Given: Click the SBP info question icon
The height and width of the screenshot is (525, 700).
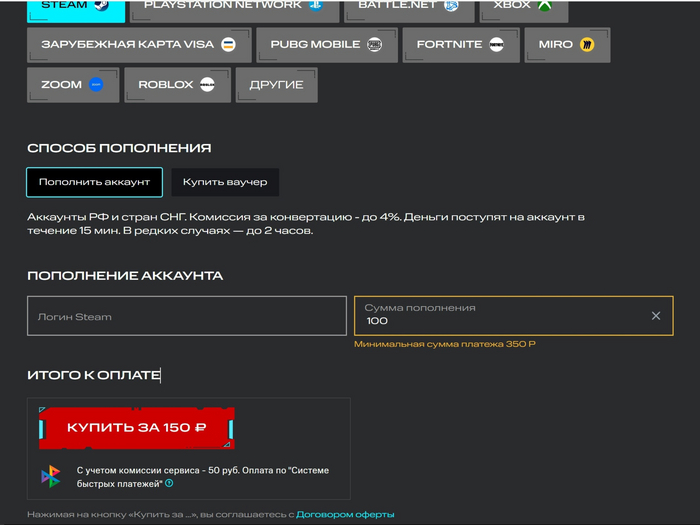Looking at the screenshot, I should point(169,483).
